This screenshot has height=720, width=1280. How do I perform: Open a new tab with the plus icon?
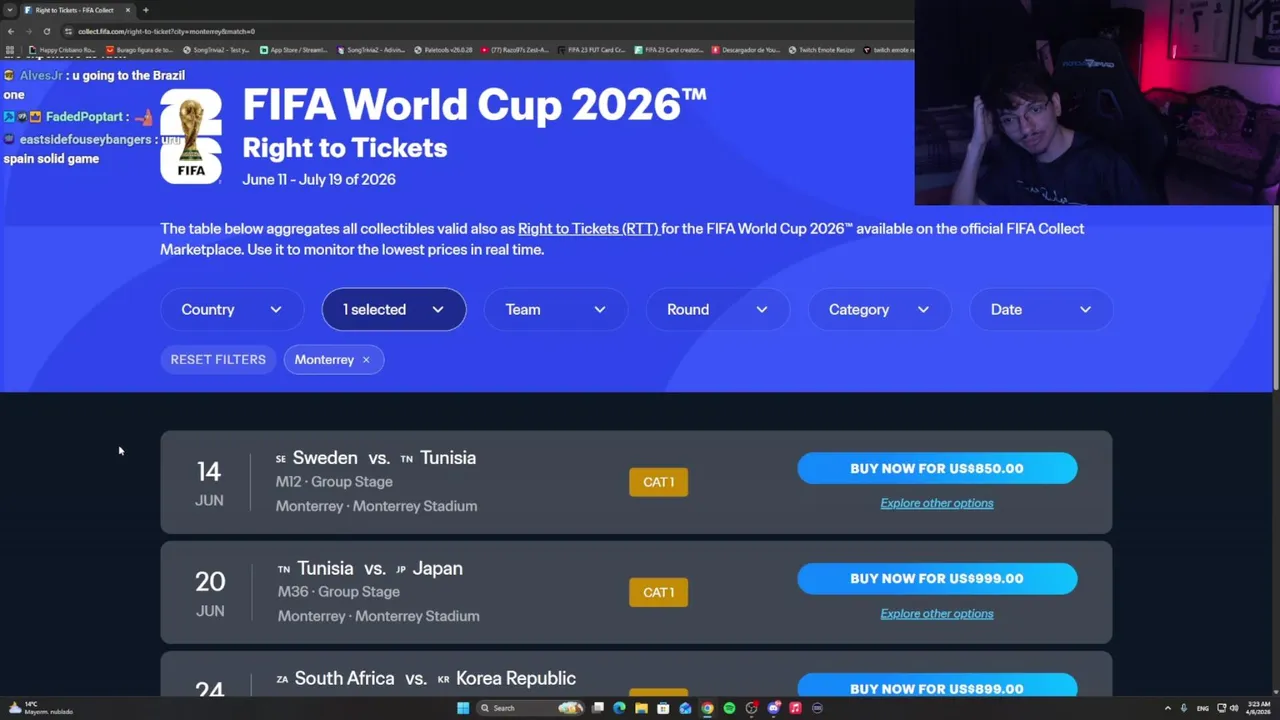[x=146, y=10]
